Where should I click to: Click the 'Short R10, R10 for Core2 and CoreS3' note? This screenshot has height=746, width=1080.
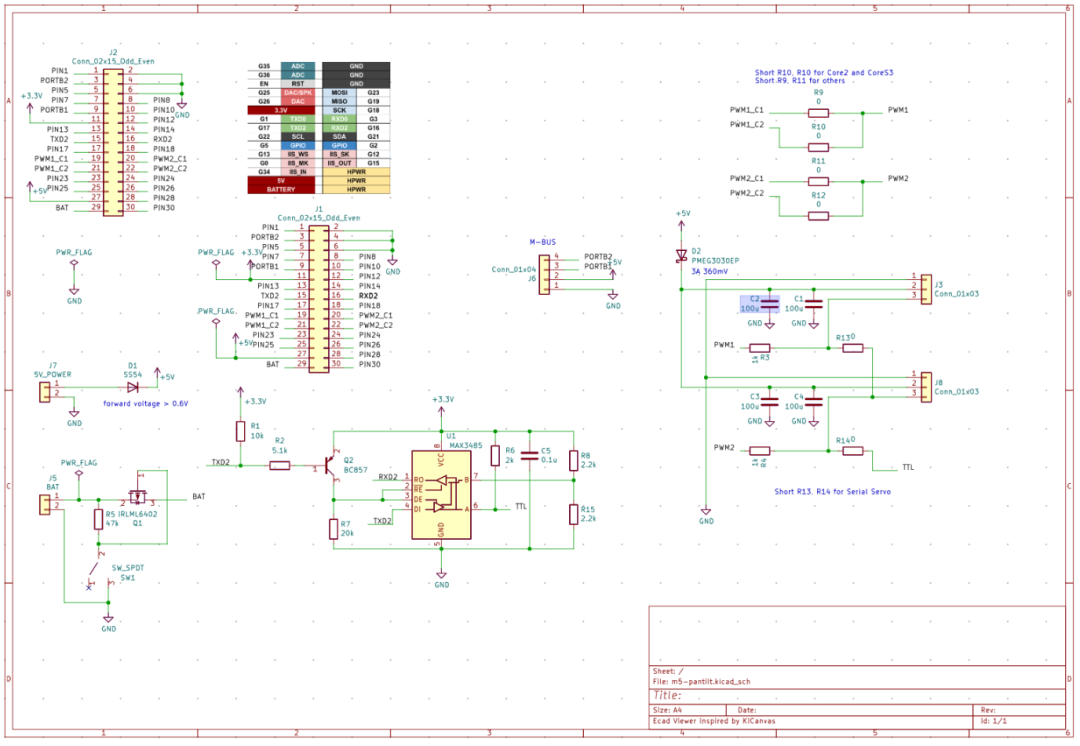pyautogui.click(x=824, y=72)
